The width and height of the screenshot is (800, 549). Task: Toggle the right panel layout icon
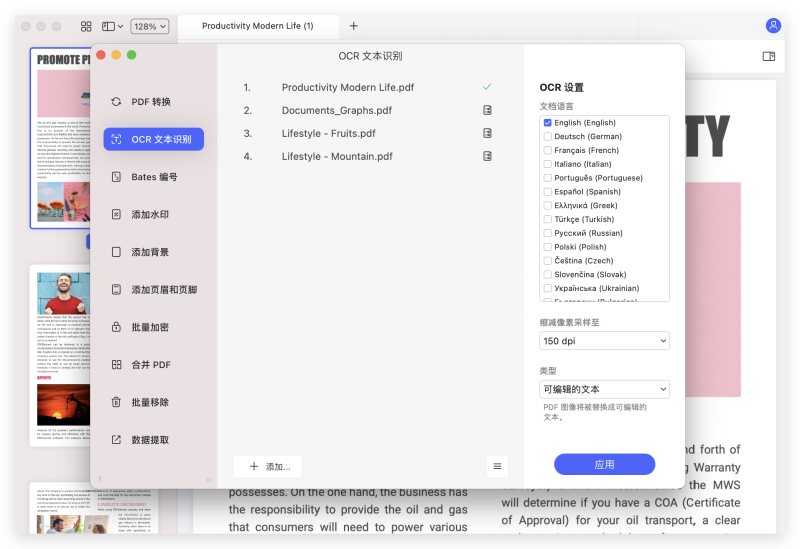(769, 57)
